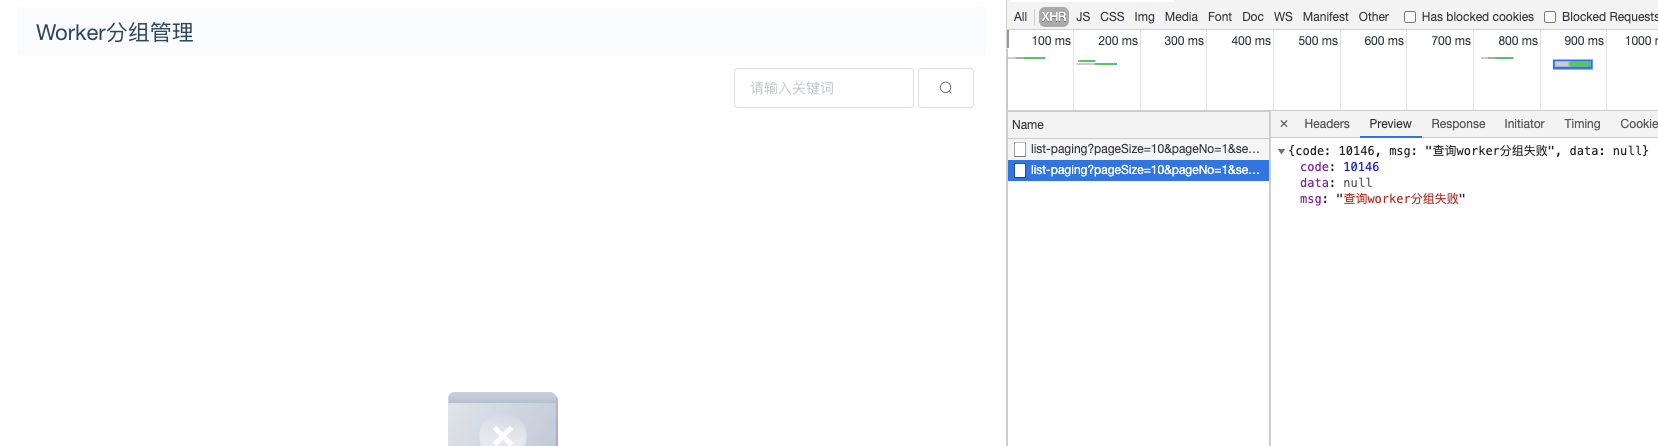Select the WS filter

[1283, 17]
